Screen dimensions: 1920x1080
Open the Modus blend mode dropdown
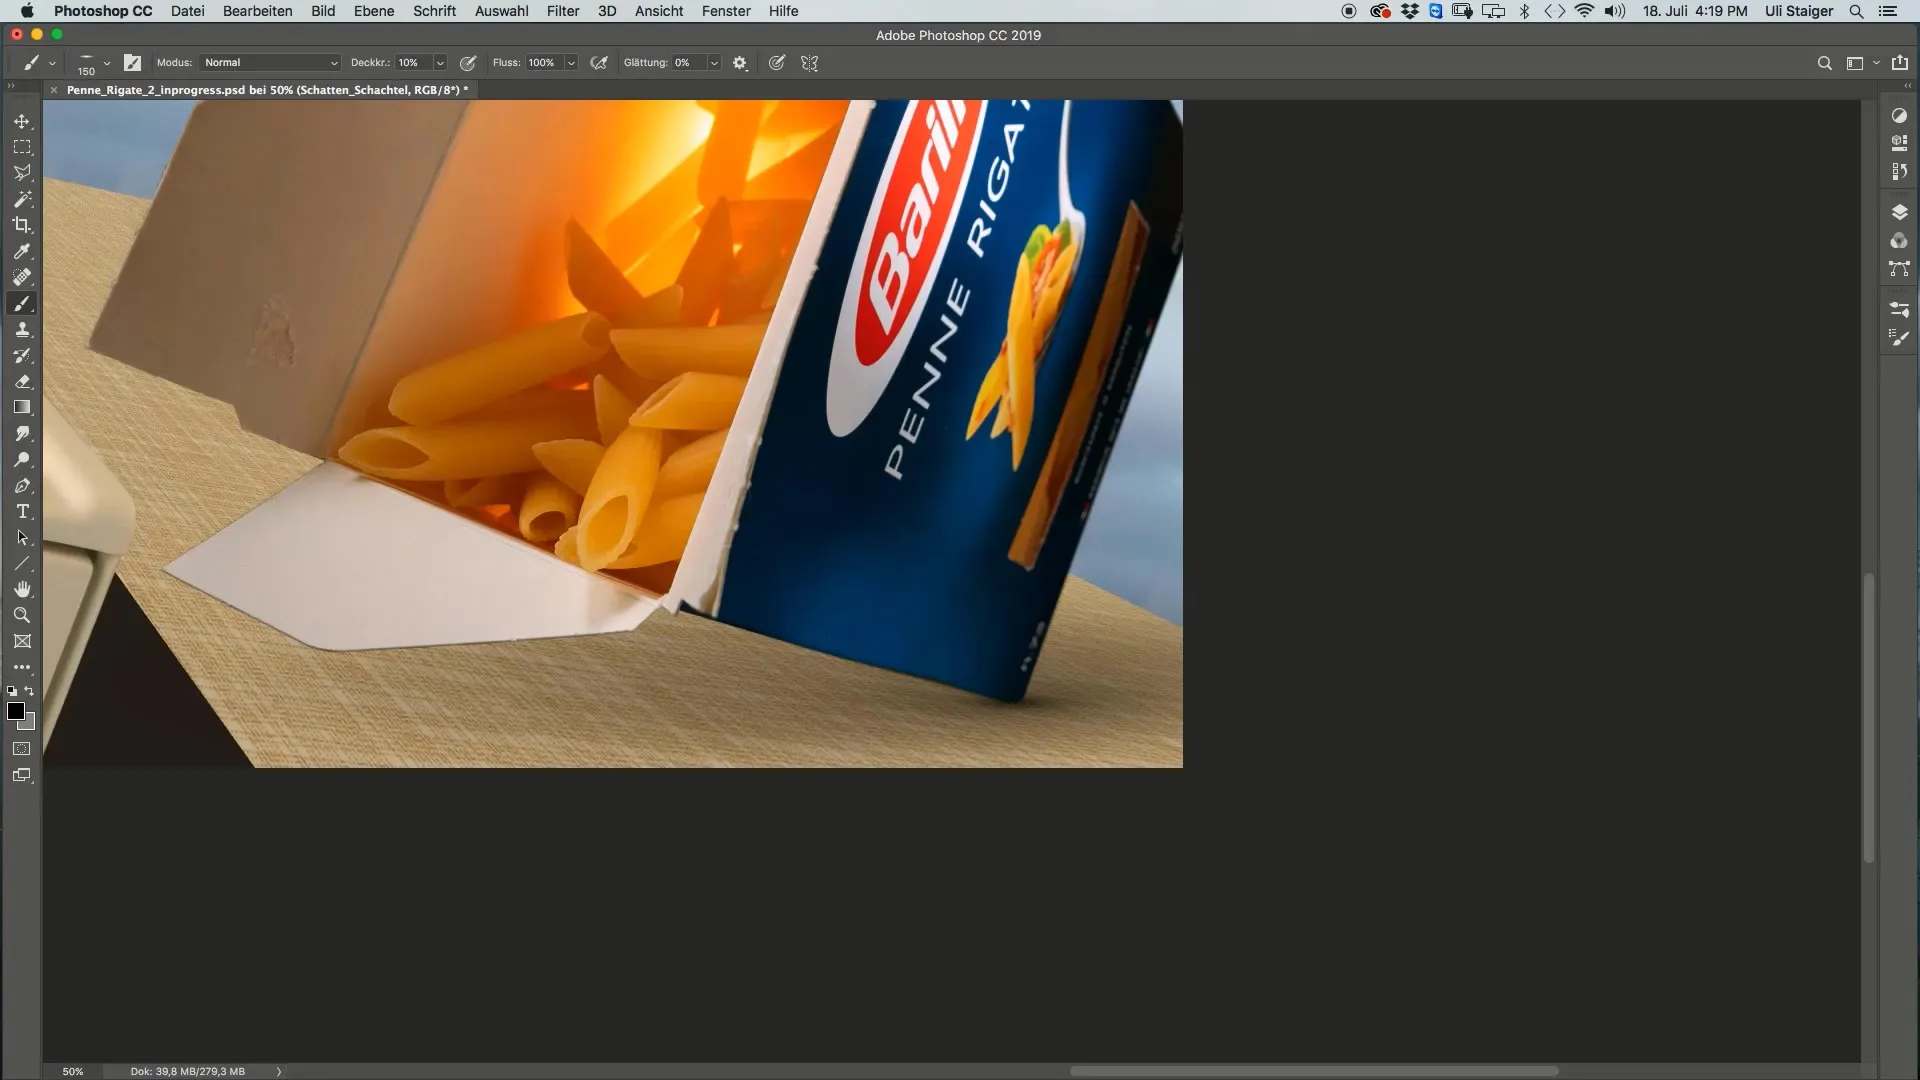pyautogui.click(x=270, y=63)
